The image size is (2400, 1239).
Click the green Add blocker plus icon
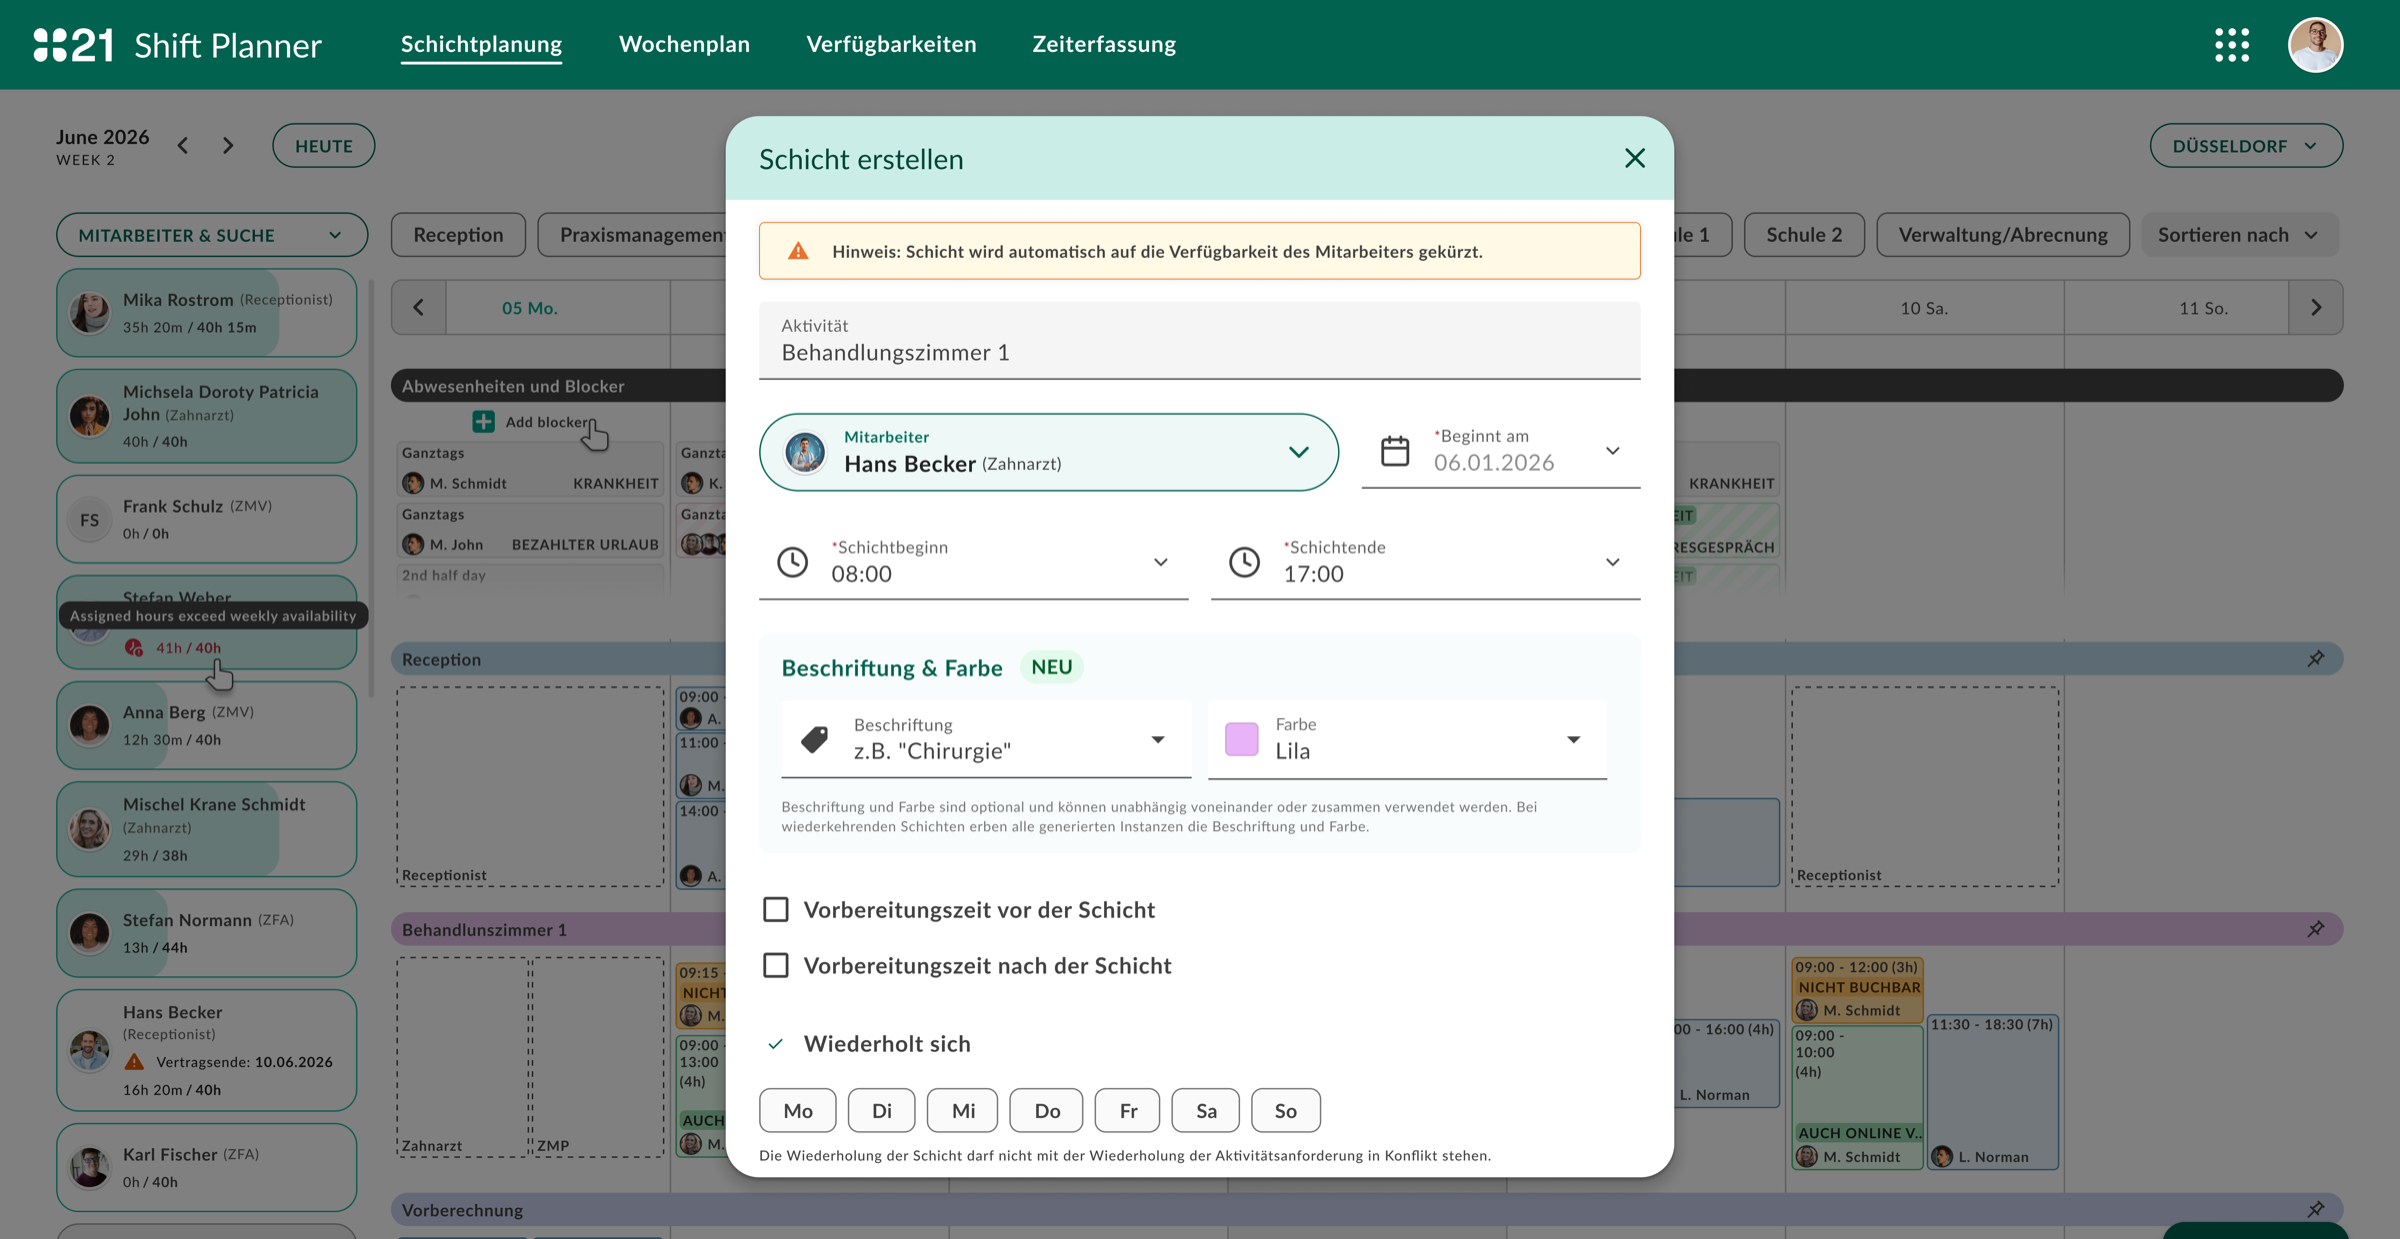[x=484, y=422]
